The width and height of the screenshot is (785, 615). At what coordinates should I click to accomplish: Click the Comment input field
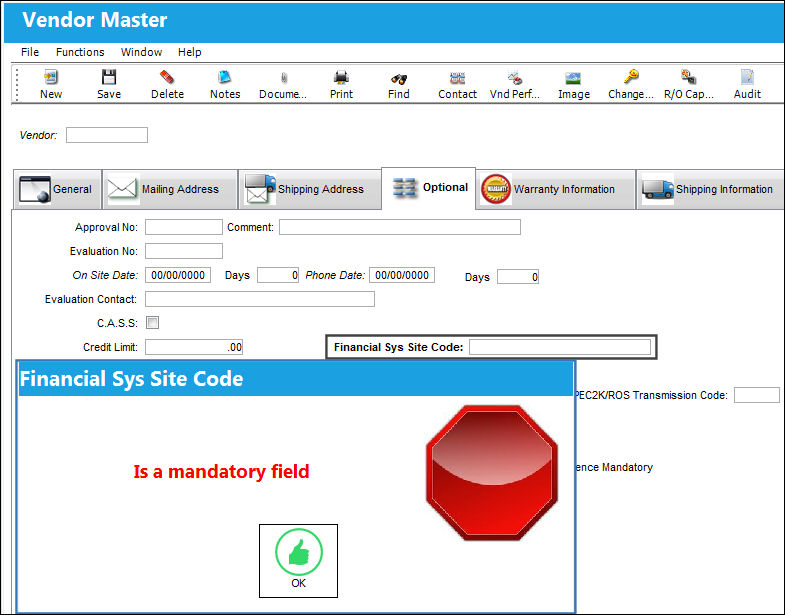click(x=400, y=227)
